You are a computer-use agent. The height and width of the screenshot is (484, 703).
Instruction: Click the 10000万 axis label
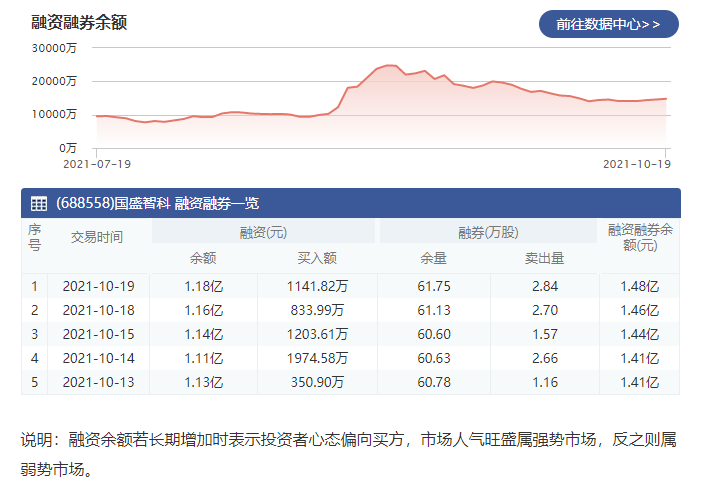tap(54, 114)
